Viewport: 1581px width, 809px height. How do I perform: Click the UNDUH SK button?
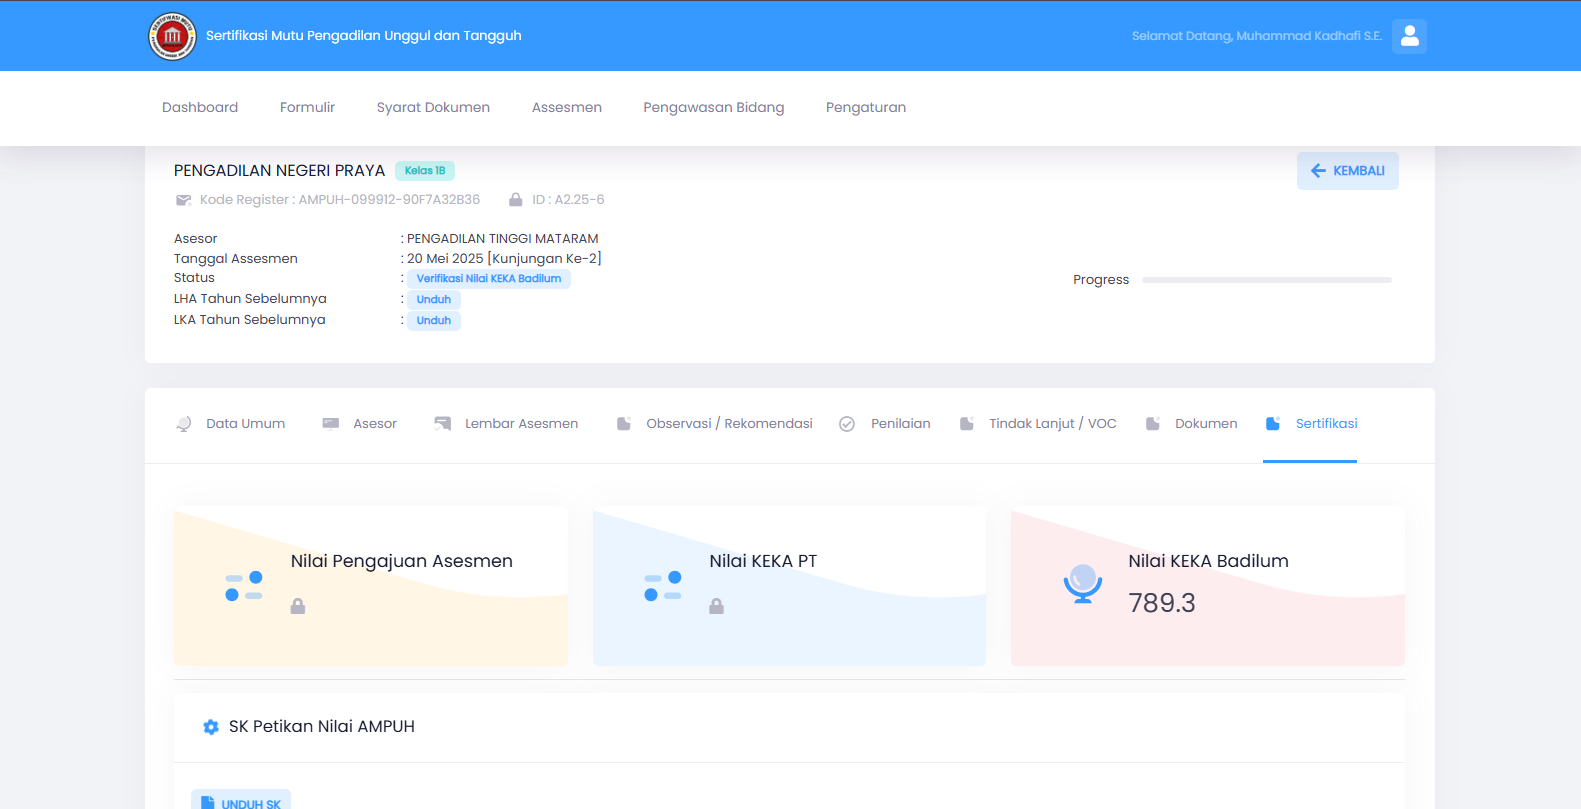[x=241, y=802]
